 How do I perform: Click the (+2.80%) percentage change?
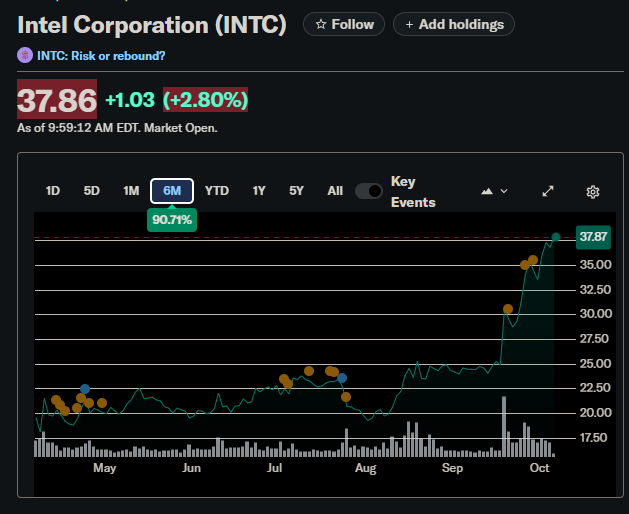[205, 100]
